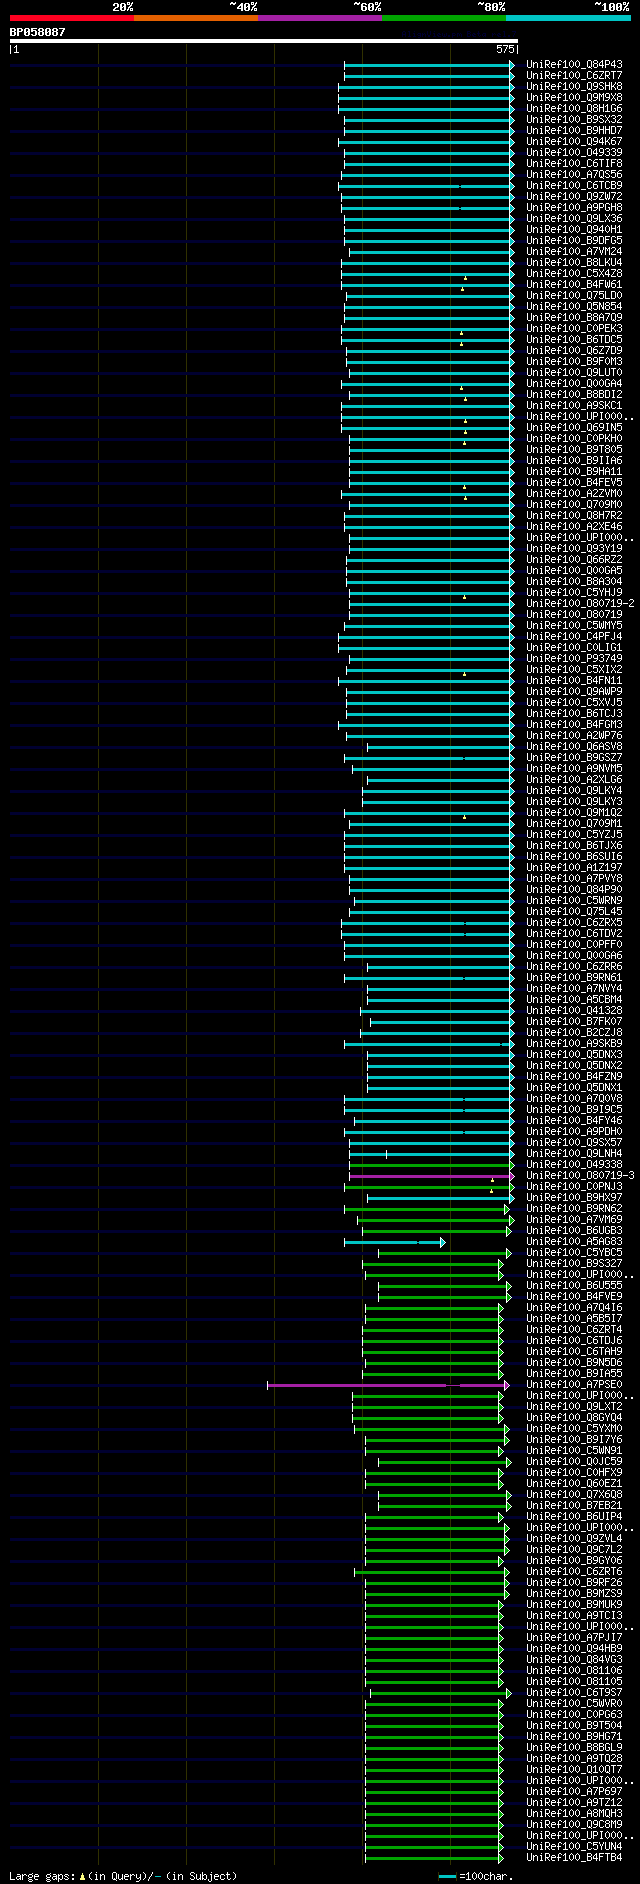Click the red 20% identity scale segment

pos(72,18)
